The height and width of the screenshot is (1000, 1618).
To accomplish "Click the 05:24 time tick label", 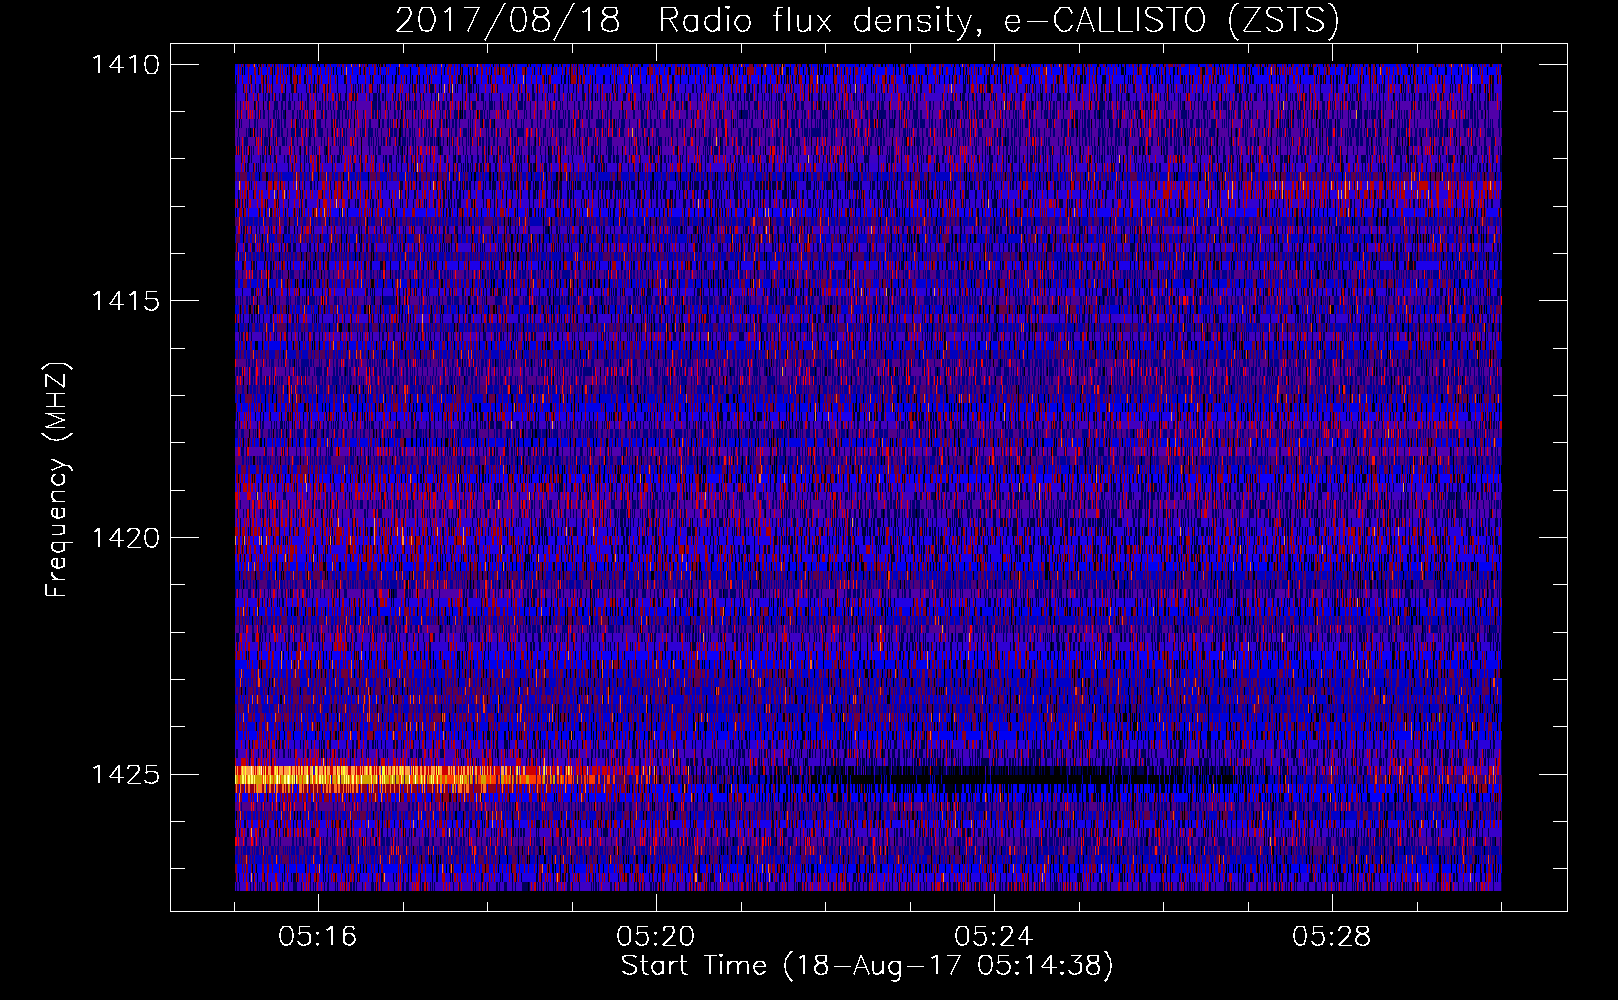I will coord(994,937).
